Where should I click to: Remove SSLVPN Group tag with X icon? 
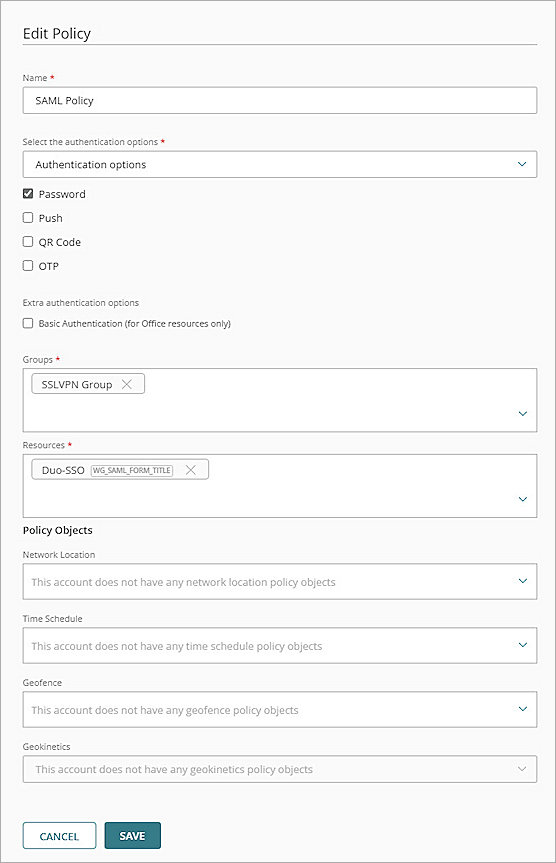click(127, 384)
